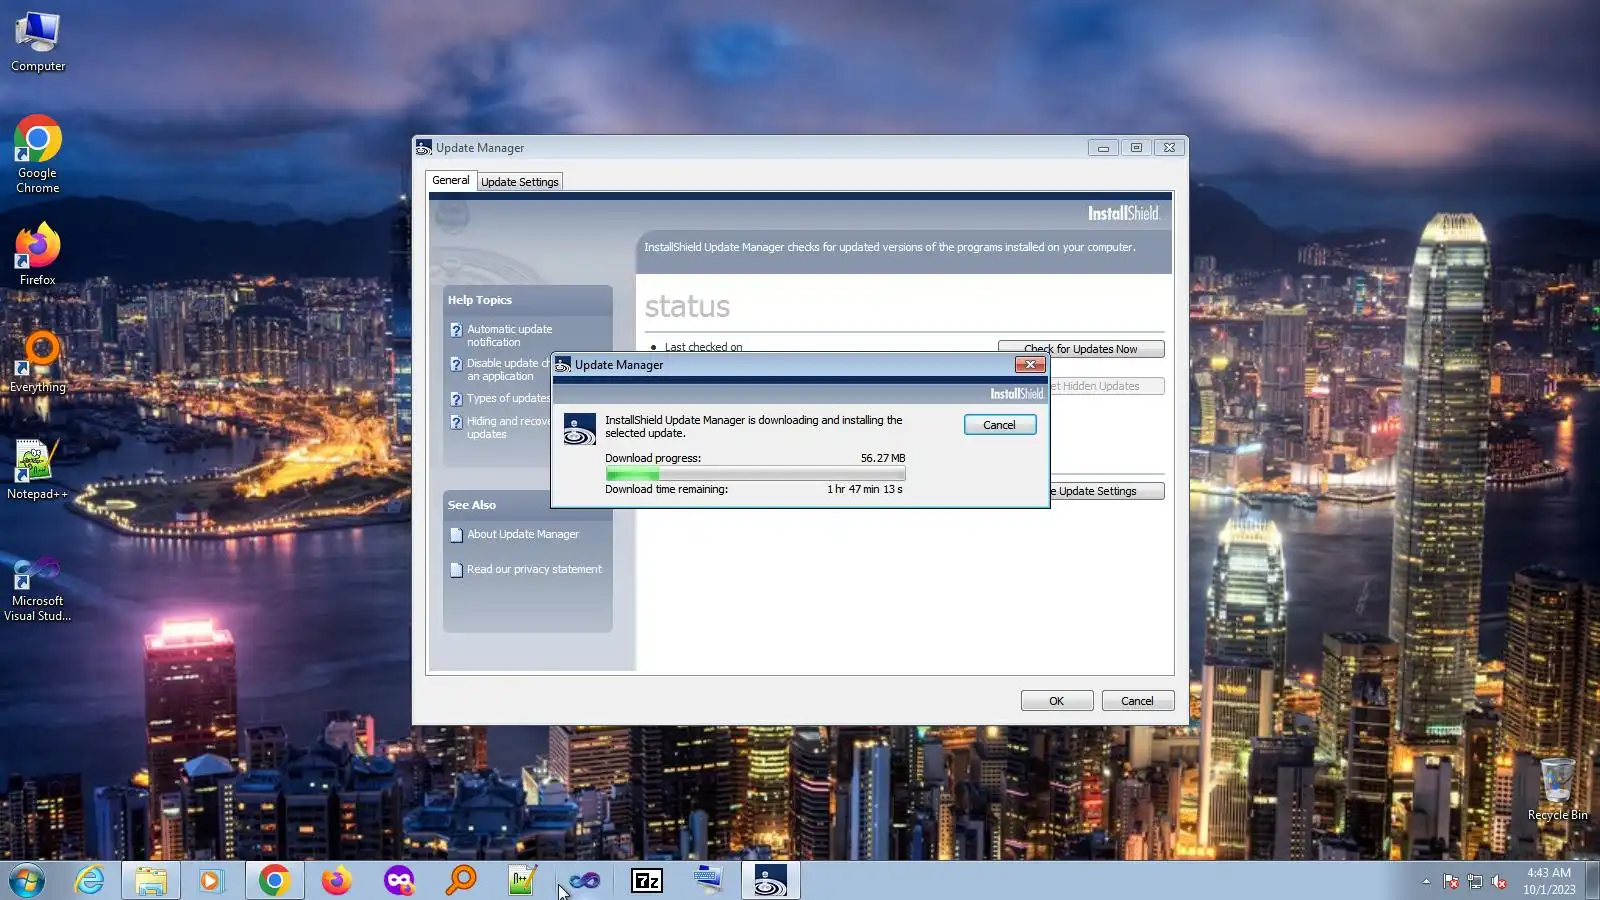Viewport: 1600px width, 900px height.
Task: Open the Action Center flag in the tray
Action: coord(1451,882)
